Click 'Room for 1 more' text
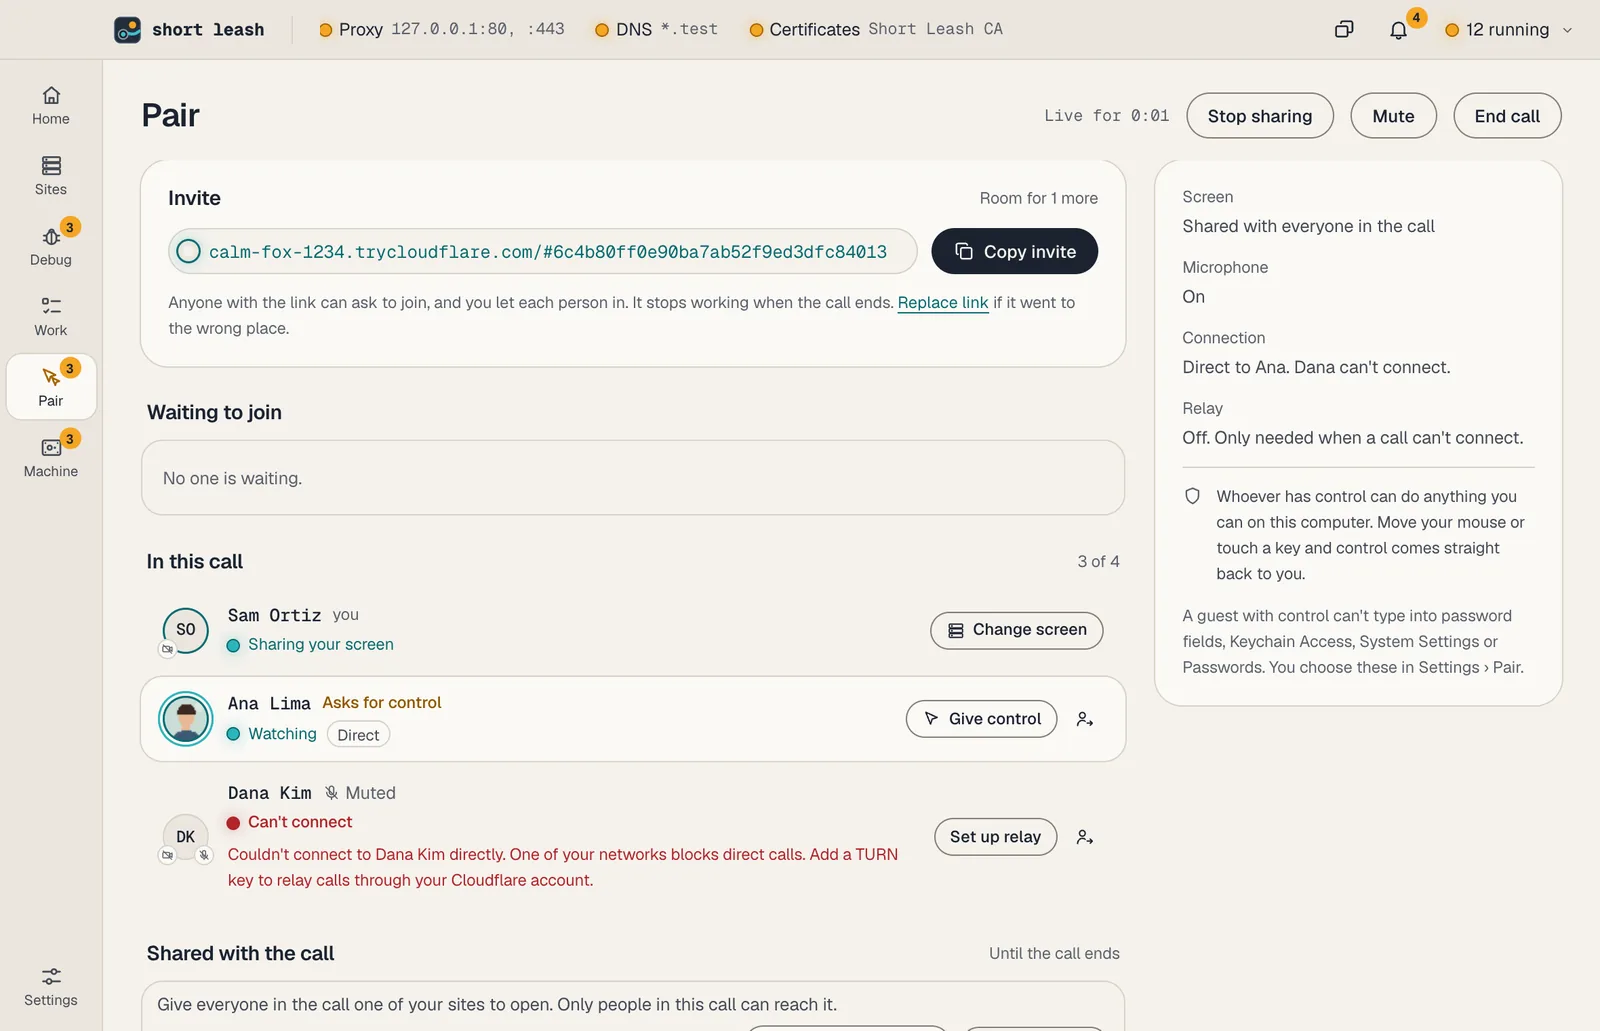The height and width of the screenshot is (1031, 1600). coord(1039,198)
